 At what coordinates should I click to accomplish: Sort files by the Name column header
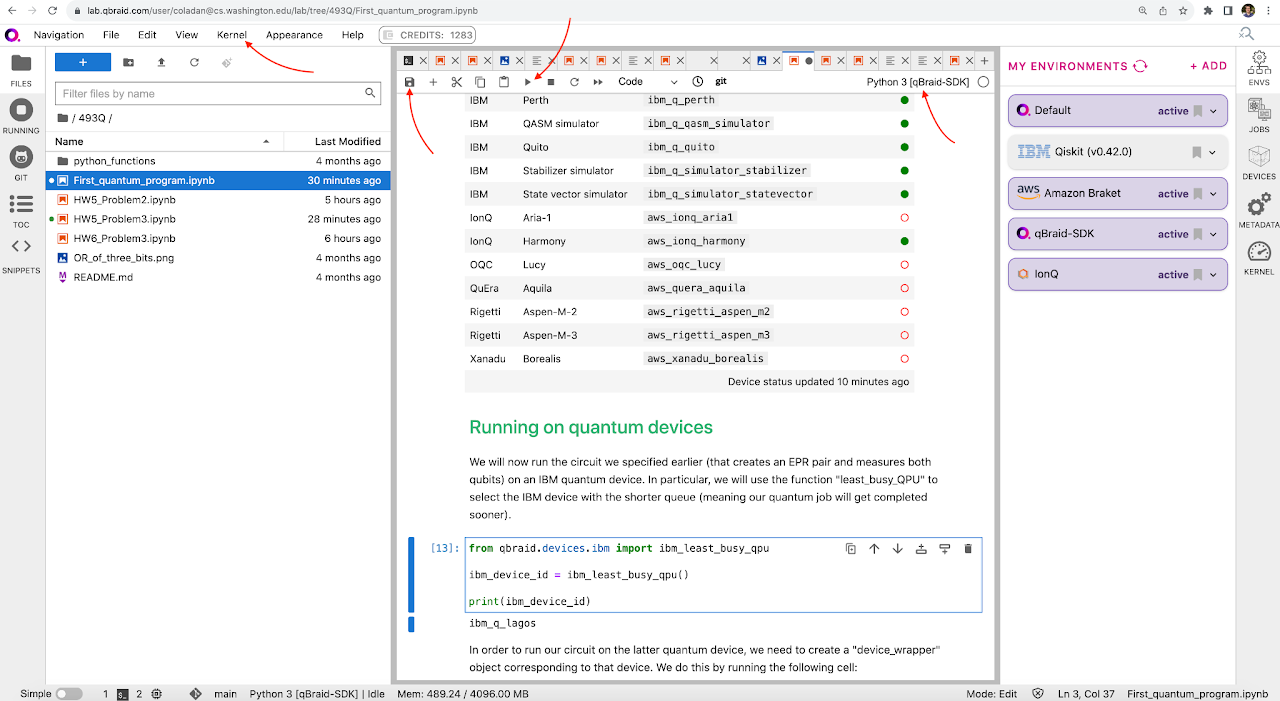pos(165,141)
